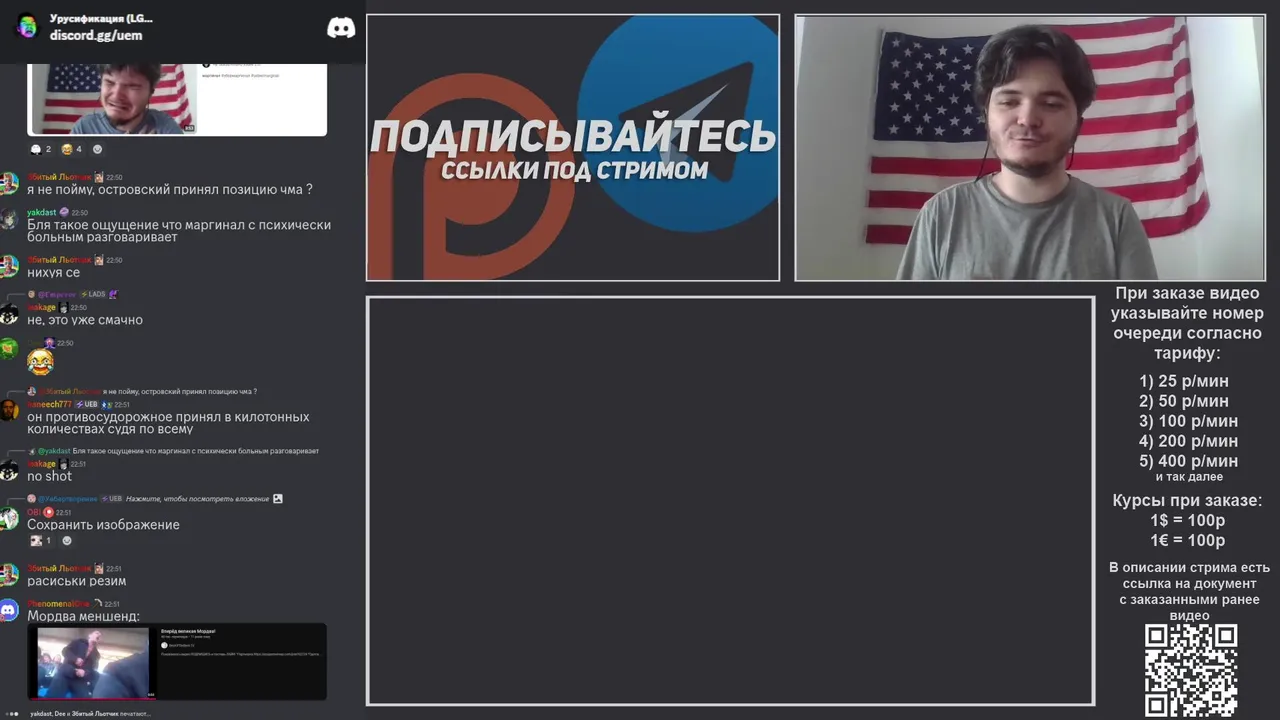Play the Мордва video embed thumbnail
The image size is (1280, 720).
coord(92,662)
